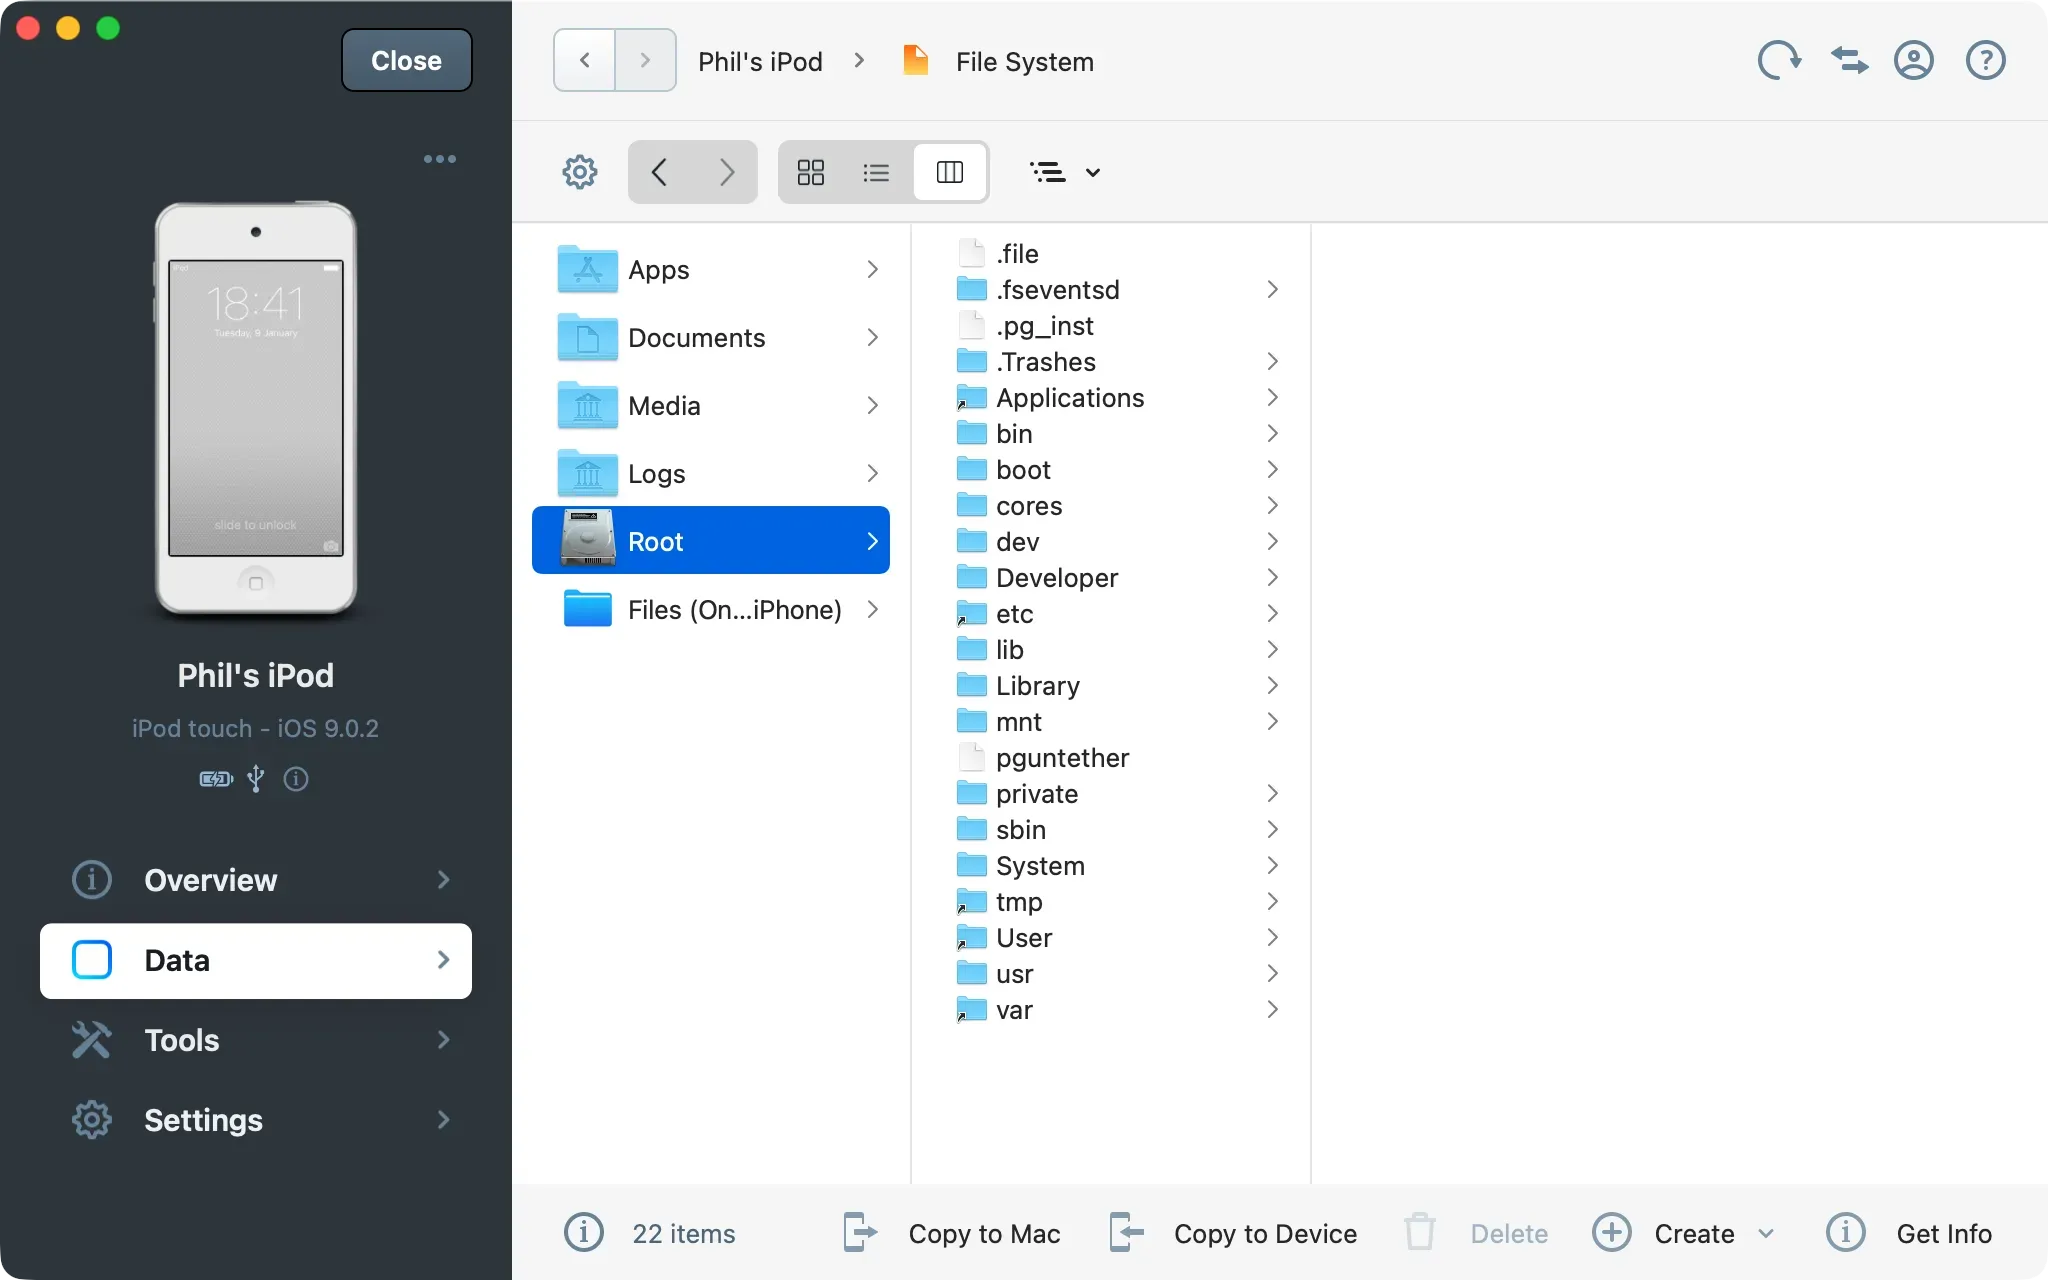Image resolution: width=2048 pixels, height=1280 pixels.
Task: Click the device options ellipsis menu
Action: click(x=440, y=158)
